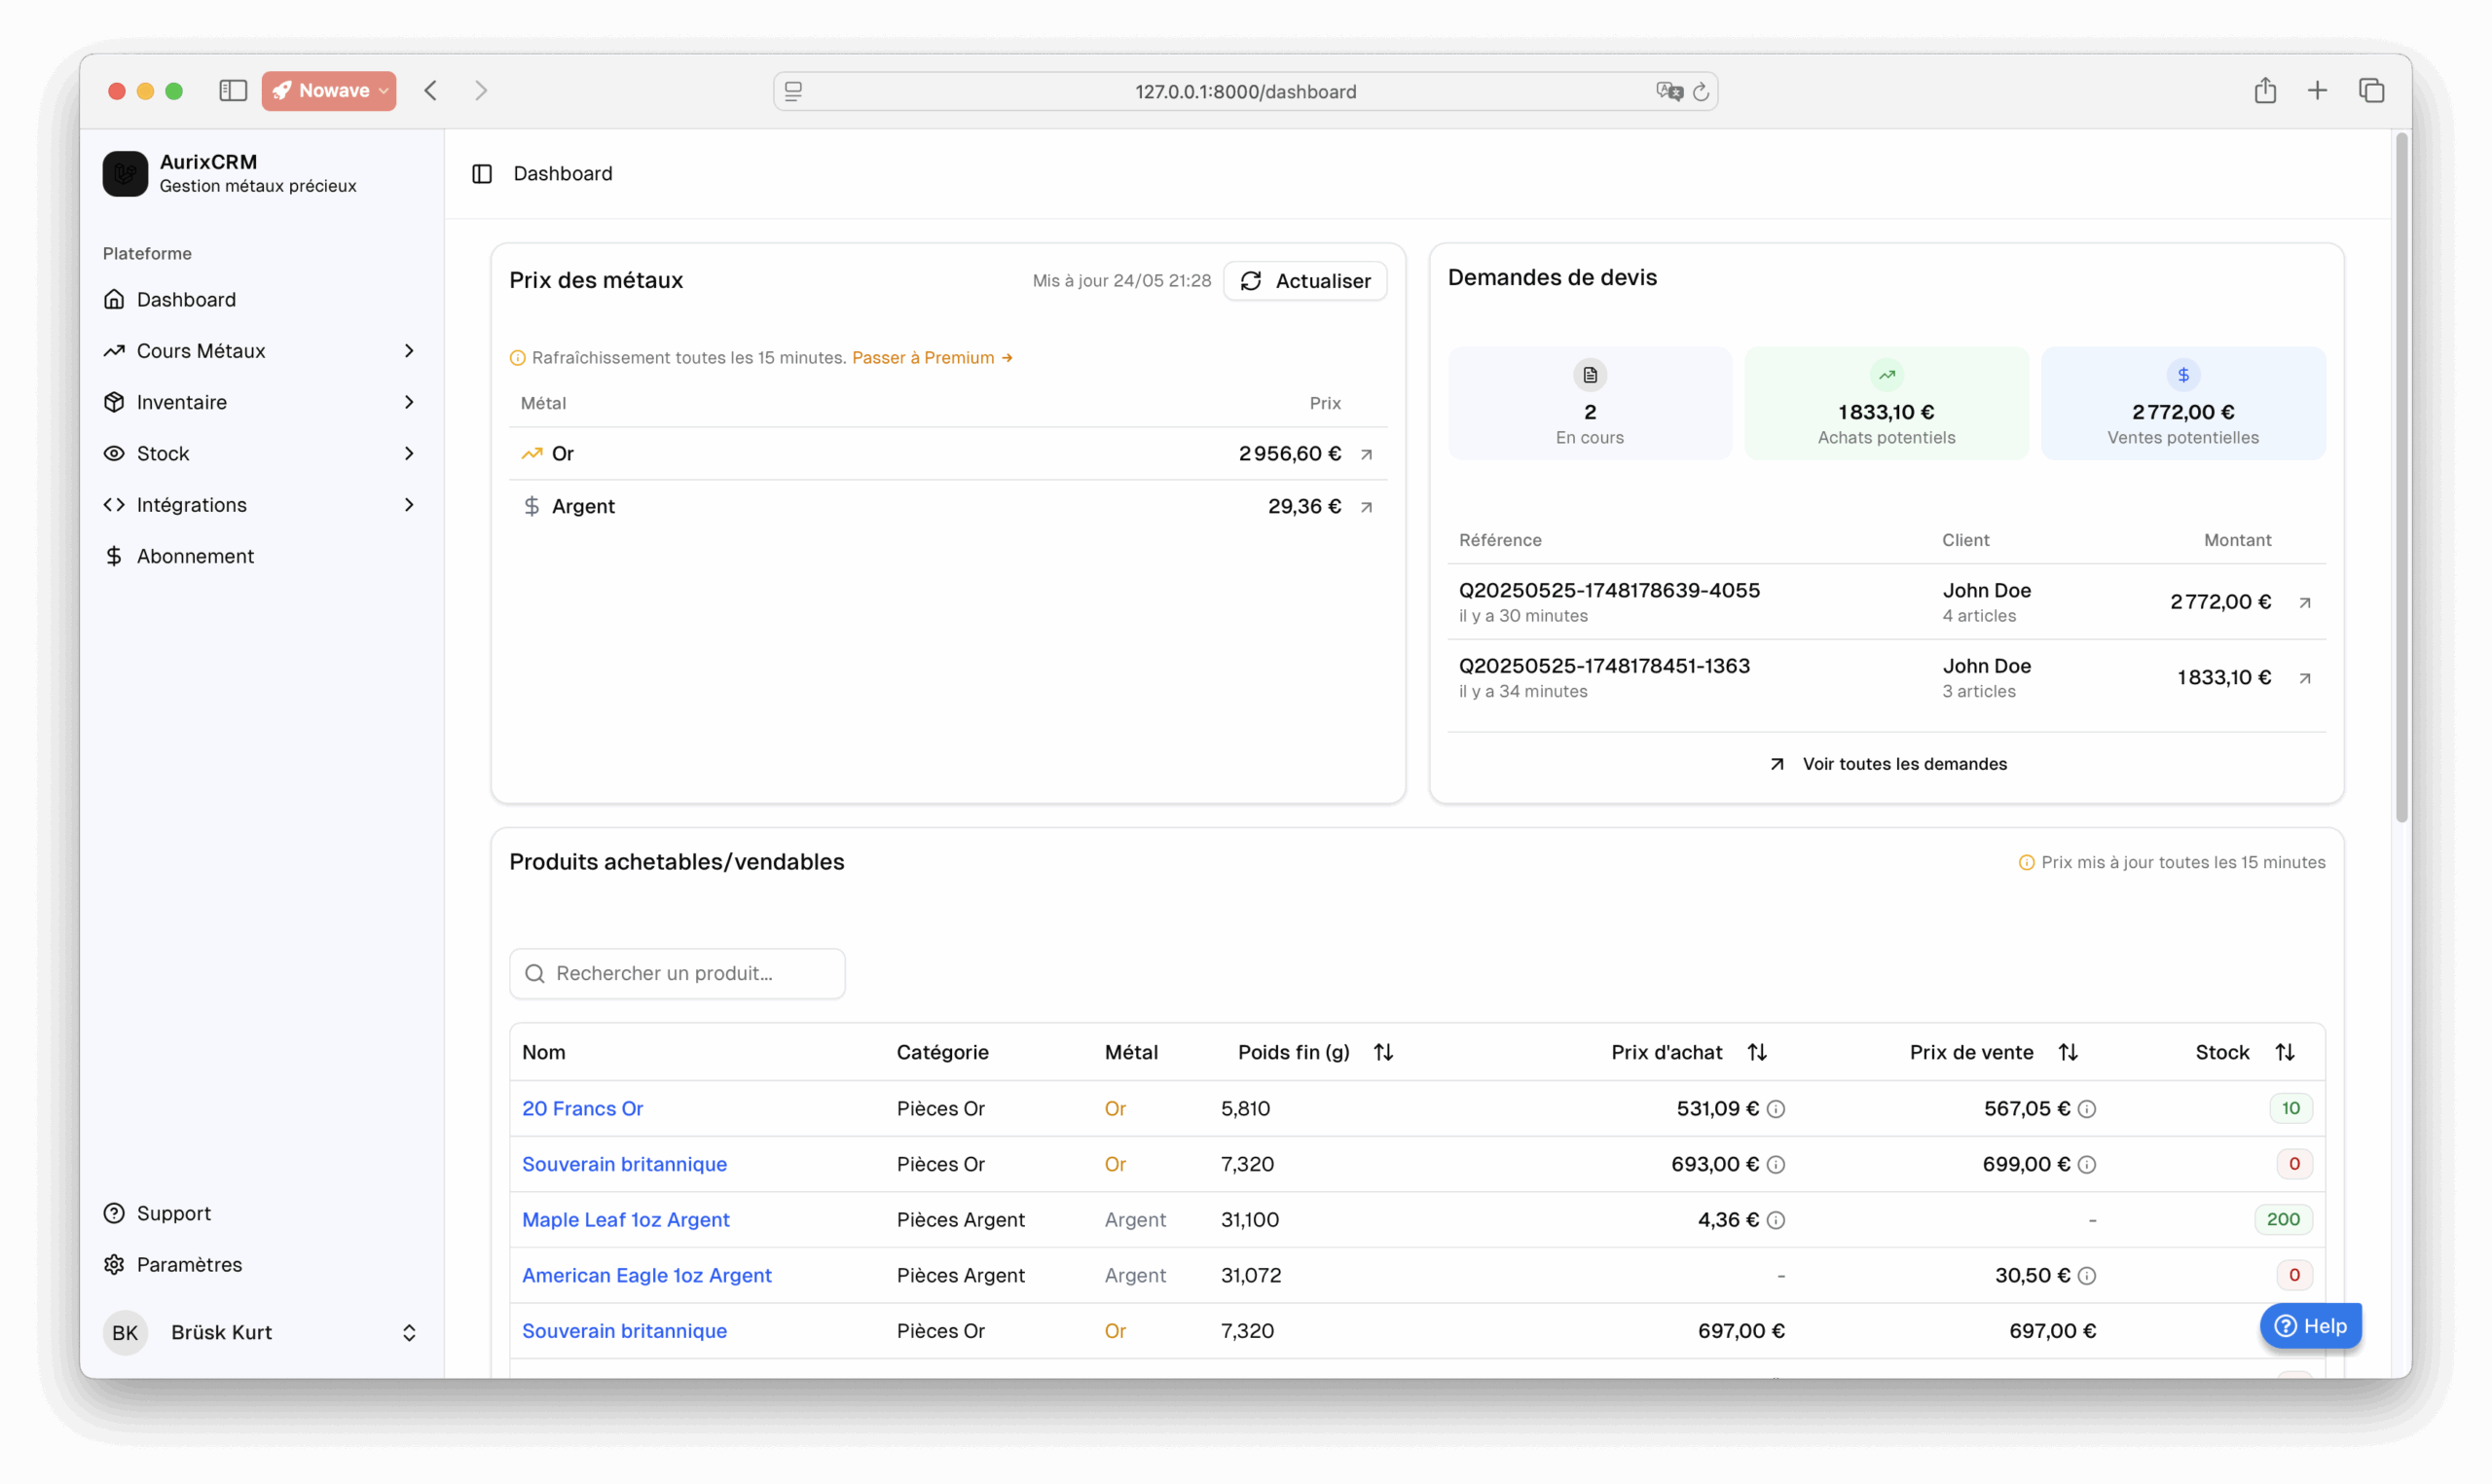Click amount 1 833,10 € in quotes table
This screenshot has width=2492, height=1484.
pyautogui.click(x=2224, y=678)
